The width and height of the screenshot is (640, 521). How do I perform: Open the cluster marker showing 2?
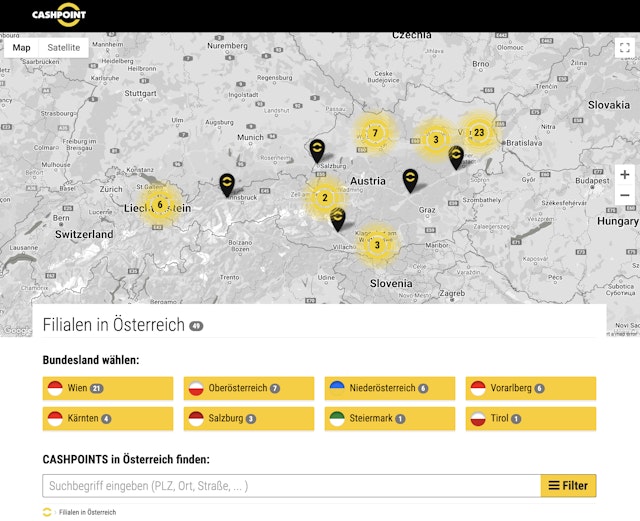(x=324, y=198)
